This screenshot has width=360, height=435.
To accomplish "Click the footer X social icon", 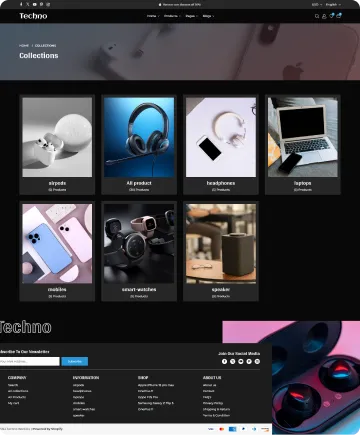I will (x=233, y=361).
